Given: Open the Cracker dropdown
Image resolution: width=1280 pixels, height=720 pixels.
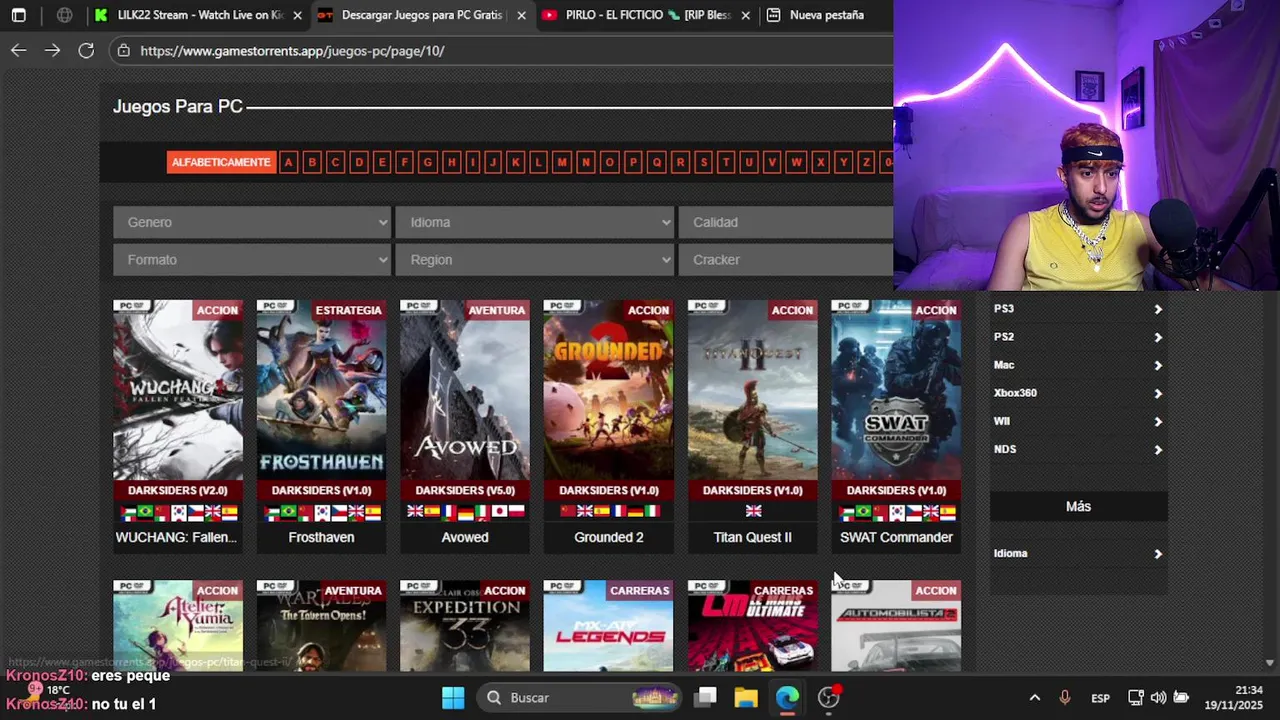Looking at the screenshot, I should click(786, 259).
